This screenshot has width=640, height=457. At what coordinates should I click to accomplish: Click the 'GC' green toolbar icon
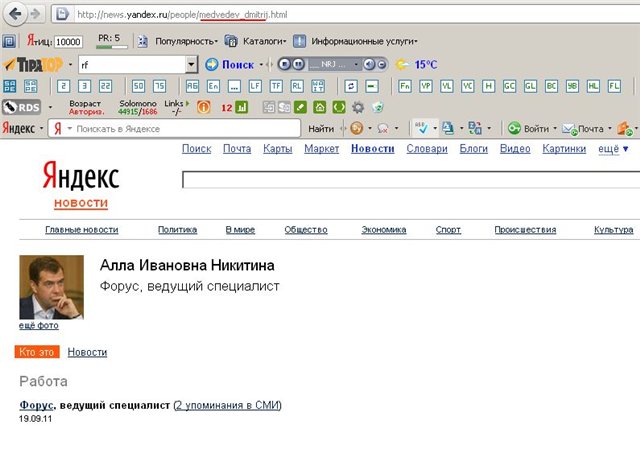509,86
